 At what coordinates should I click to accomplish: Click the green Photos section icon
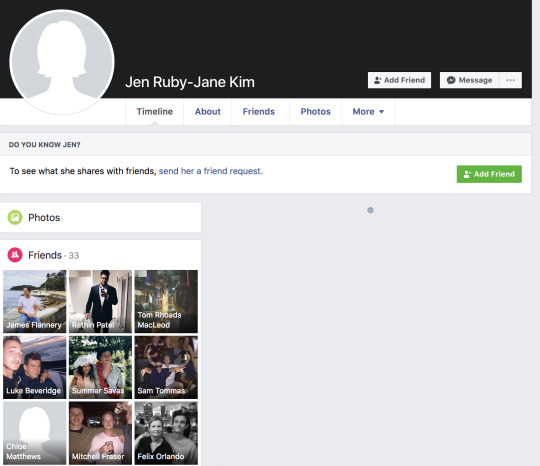click(x=15, y=217)
